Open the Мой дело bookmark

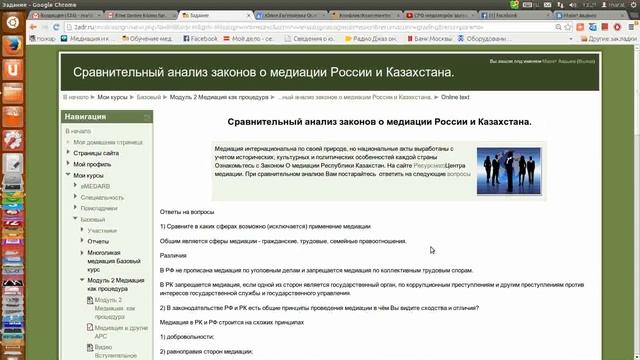click(248, 39)
